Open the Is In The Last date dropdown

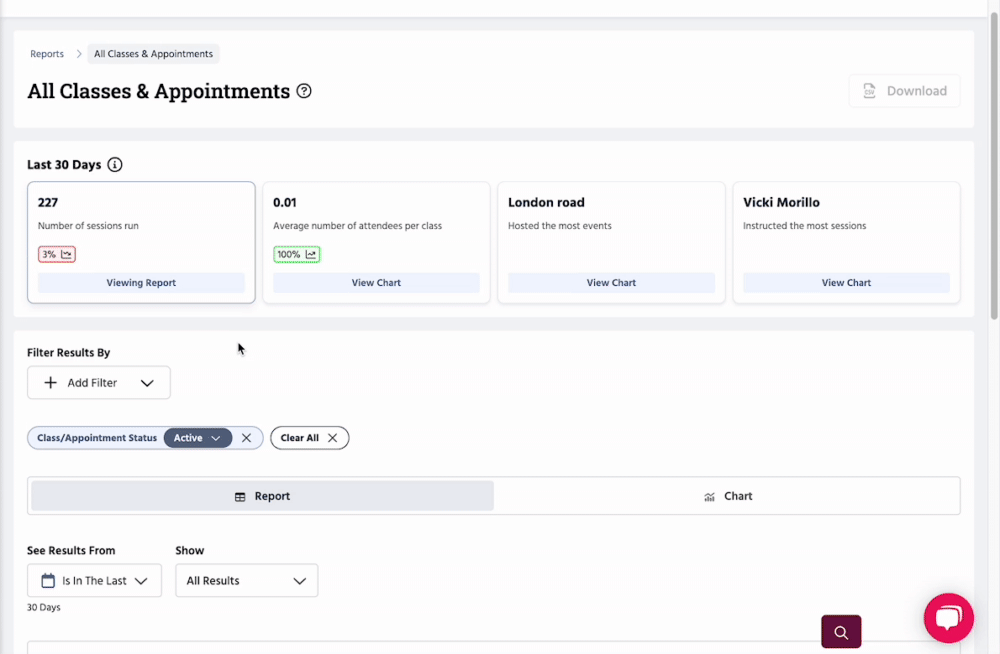[x=94, y=581]
